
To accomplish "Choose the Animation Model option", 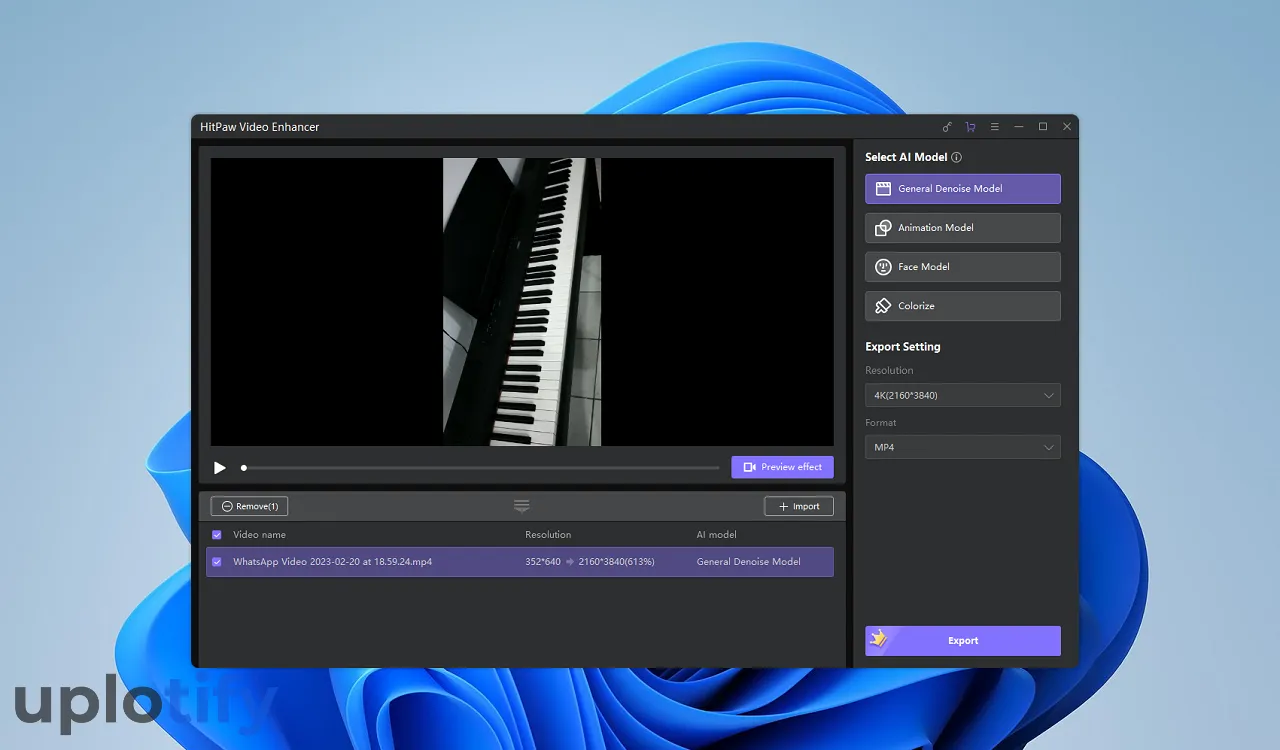I will tap(962, 227).
